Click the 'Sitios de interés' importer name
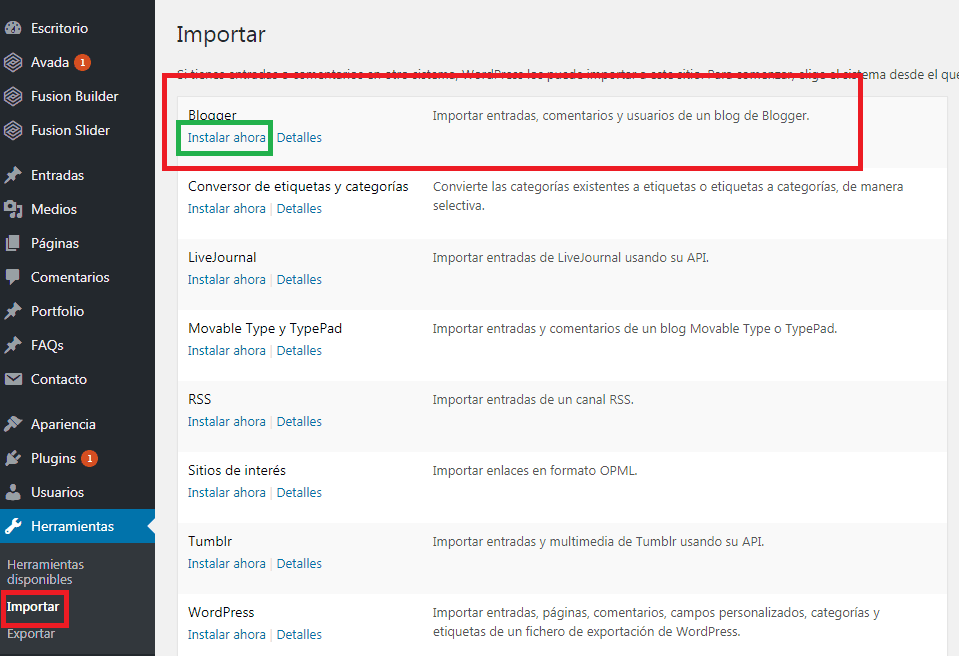 click(237, 470)
